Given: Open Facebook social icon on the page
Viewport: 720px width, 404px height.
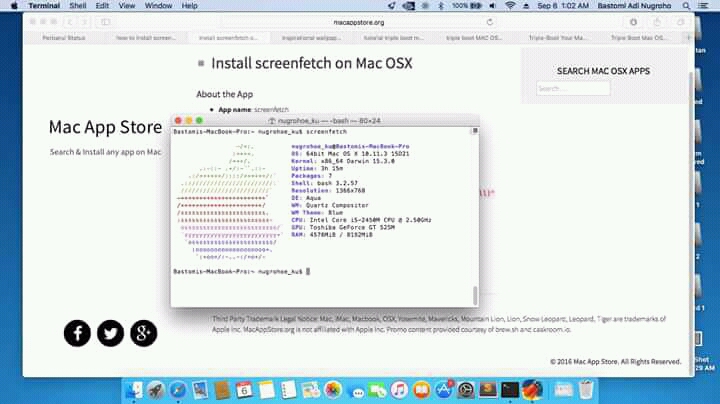Looking at the screenshot, I should click(77, 333).
